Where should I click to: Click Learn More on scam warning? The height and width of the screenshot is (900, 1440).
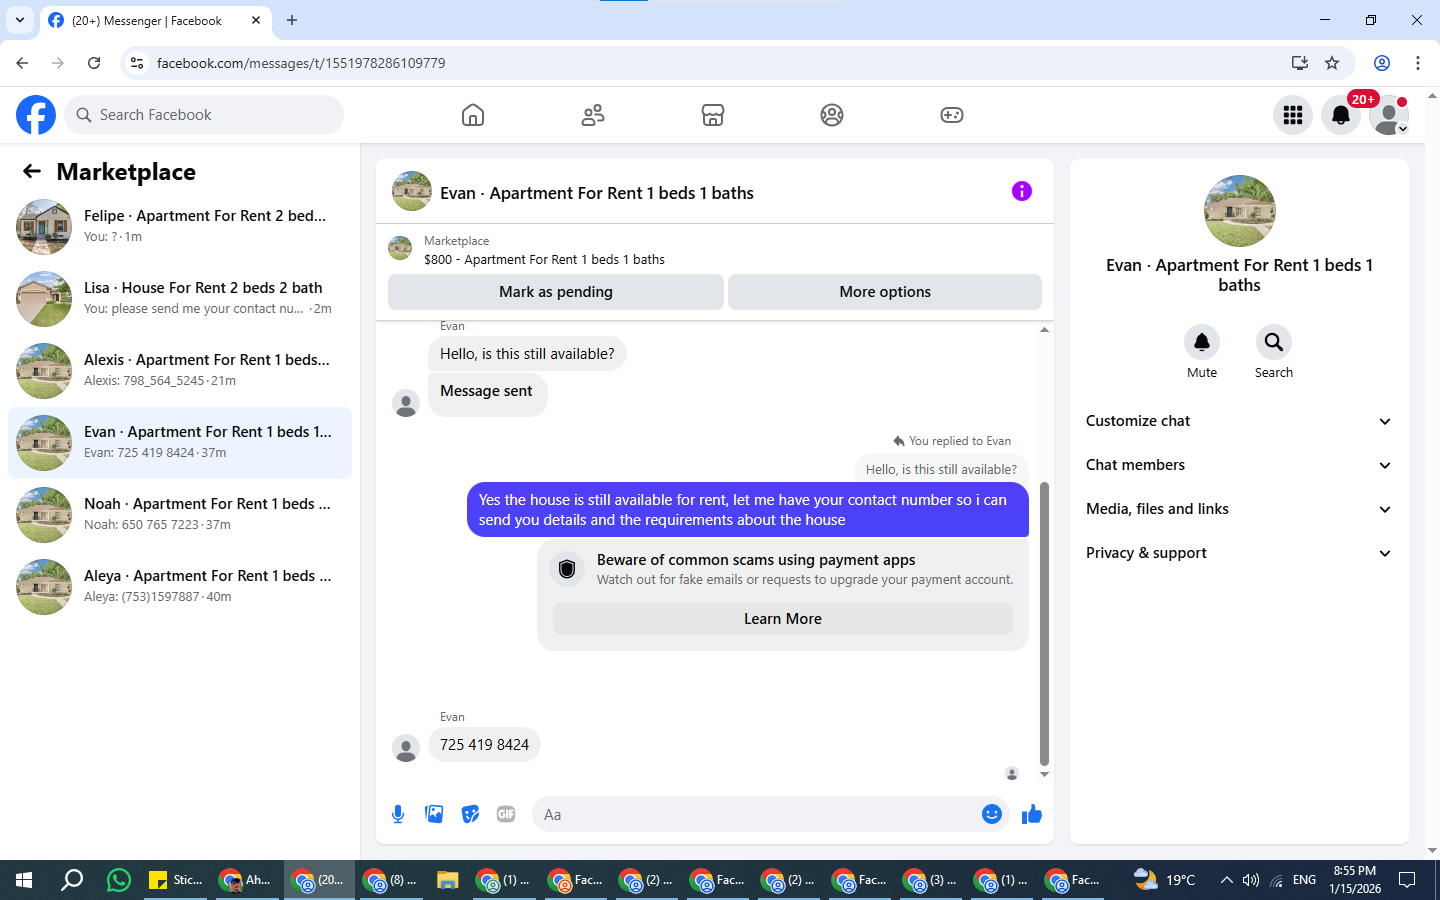point(783,619)
